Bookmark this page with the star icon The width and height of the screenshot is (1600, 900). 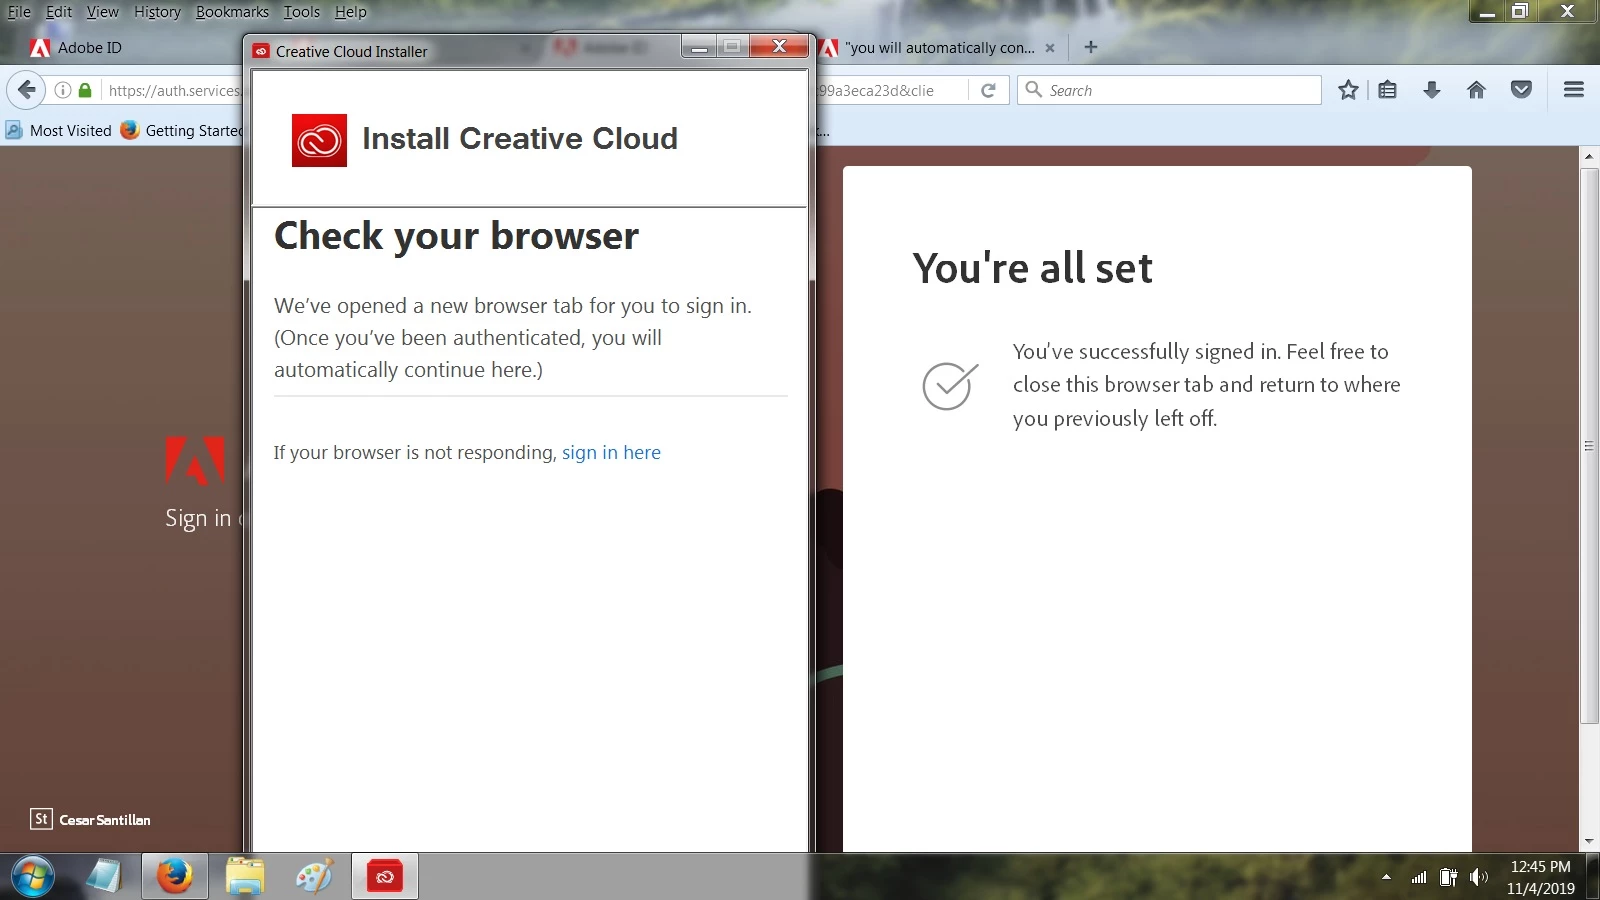pyautogui.click(x=1348, y=90)
